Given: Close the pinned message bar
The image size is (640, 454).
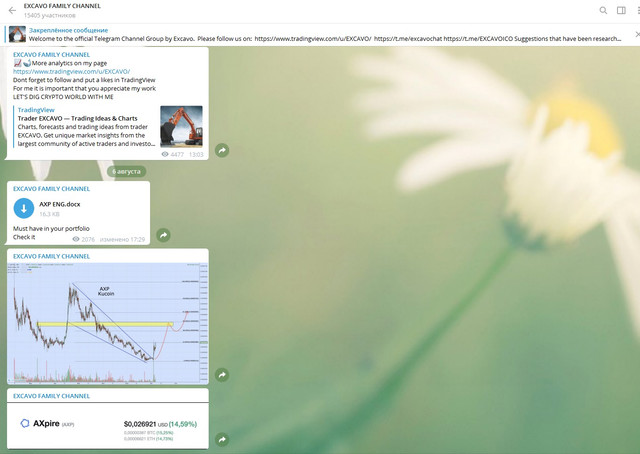Looking at the screenshot, I should tap(637, 34).
